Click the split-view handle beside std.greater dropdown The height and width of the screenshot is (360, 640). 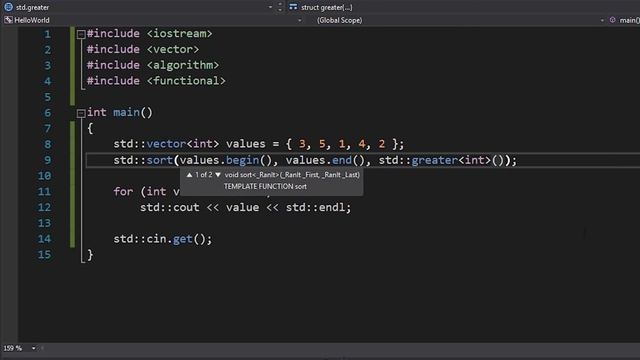tap(280, 7)
